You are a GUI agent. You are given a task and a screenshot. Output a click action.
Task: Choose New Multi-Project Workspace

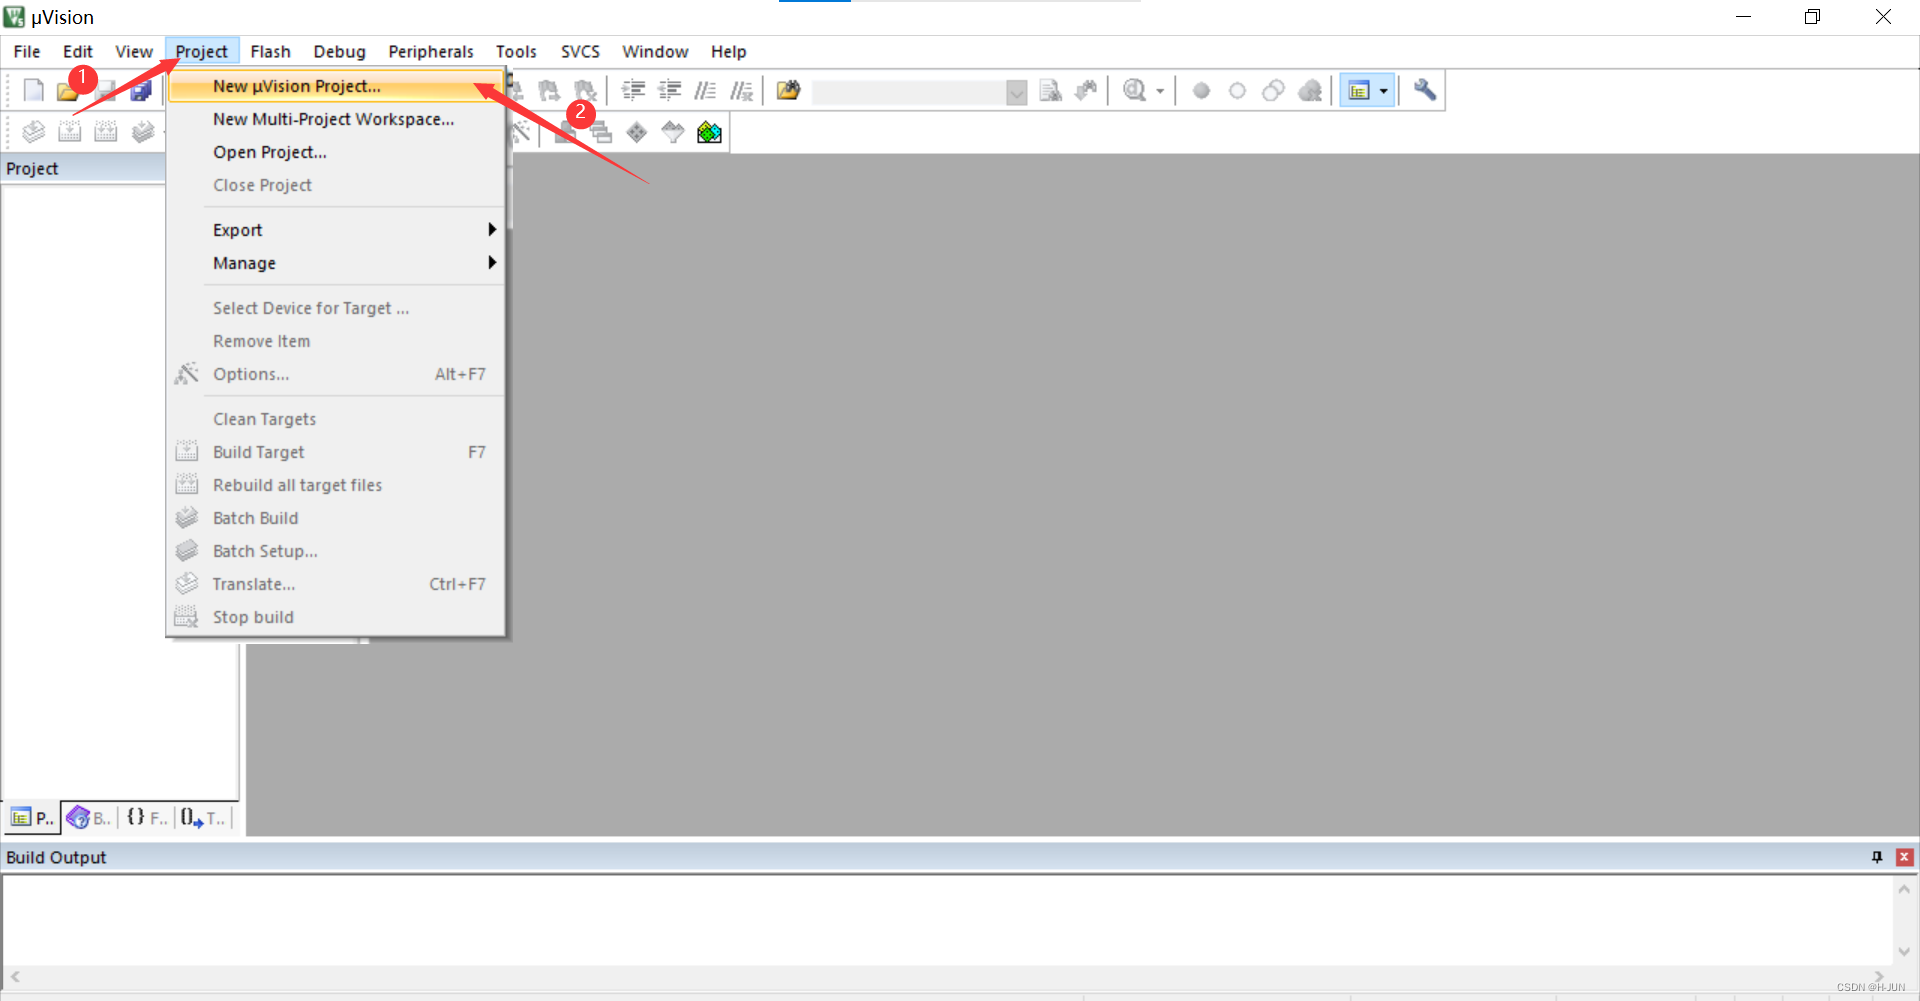[x=335, y=119]
